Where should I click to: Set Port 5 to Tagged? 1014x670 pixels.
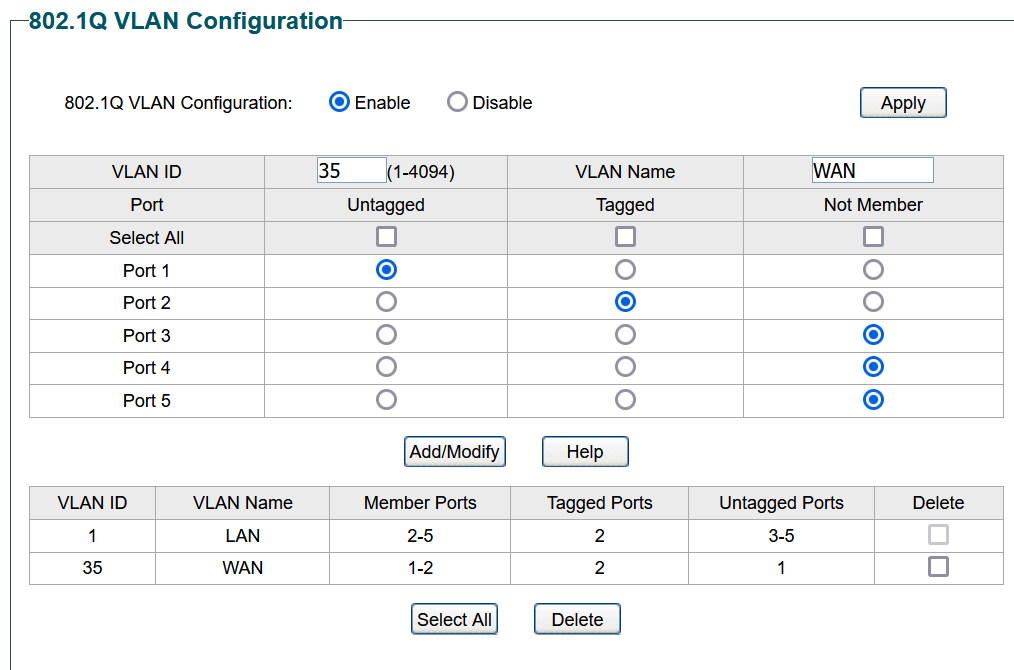625,400
